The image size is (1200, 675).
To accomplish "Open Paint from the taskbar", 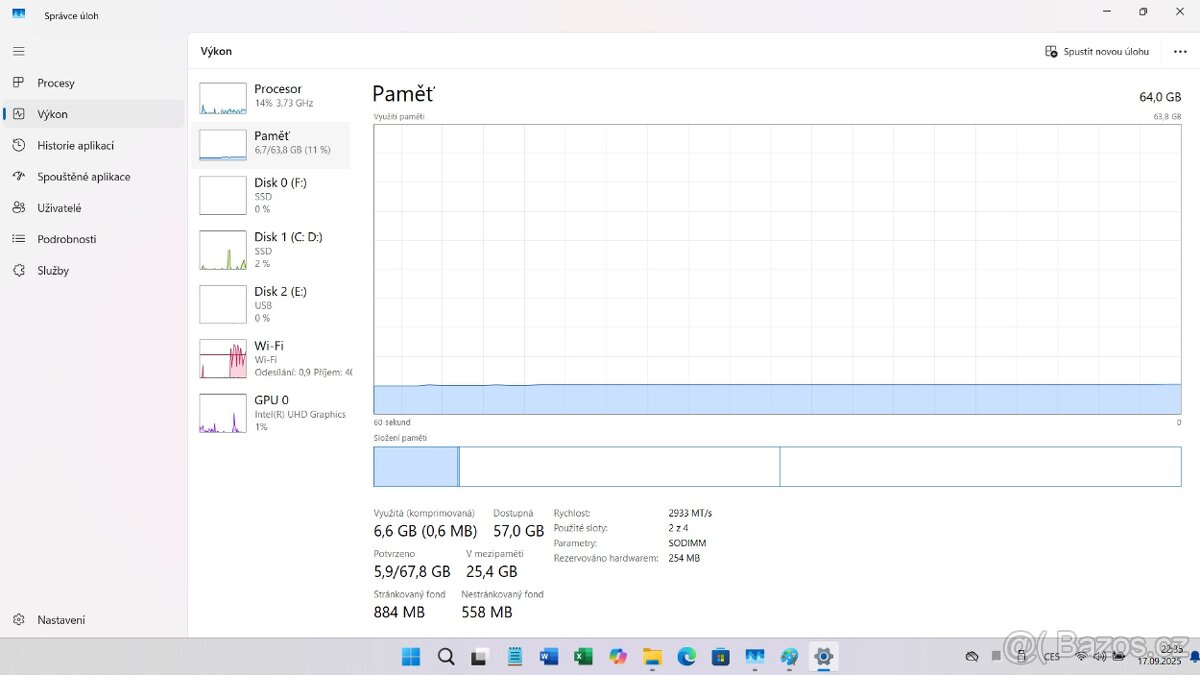I will point(788,657).
